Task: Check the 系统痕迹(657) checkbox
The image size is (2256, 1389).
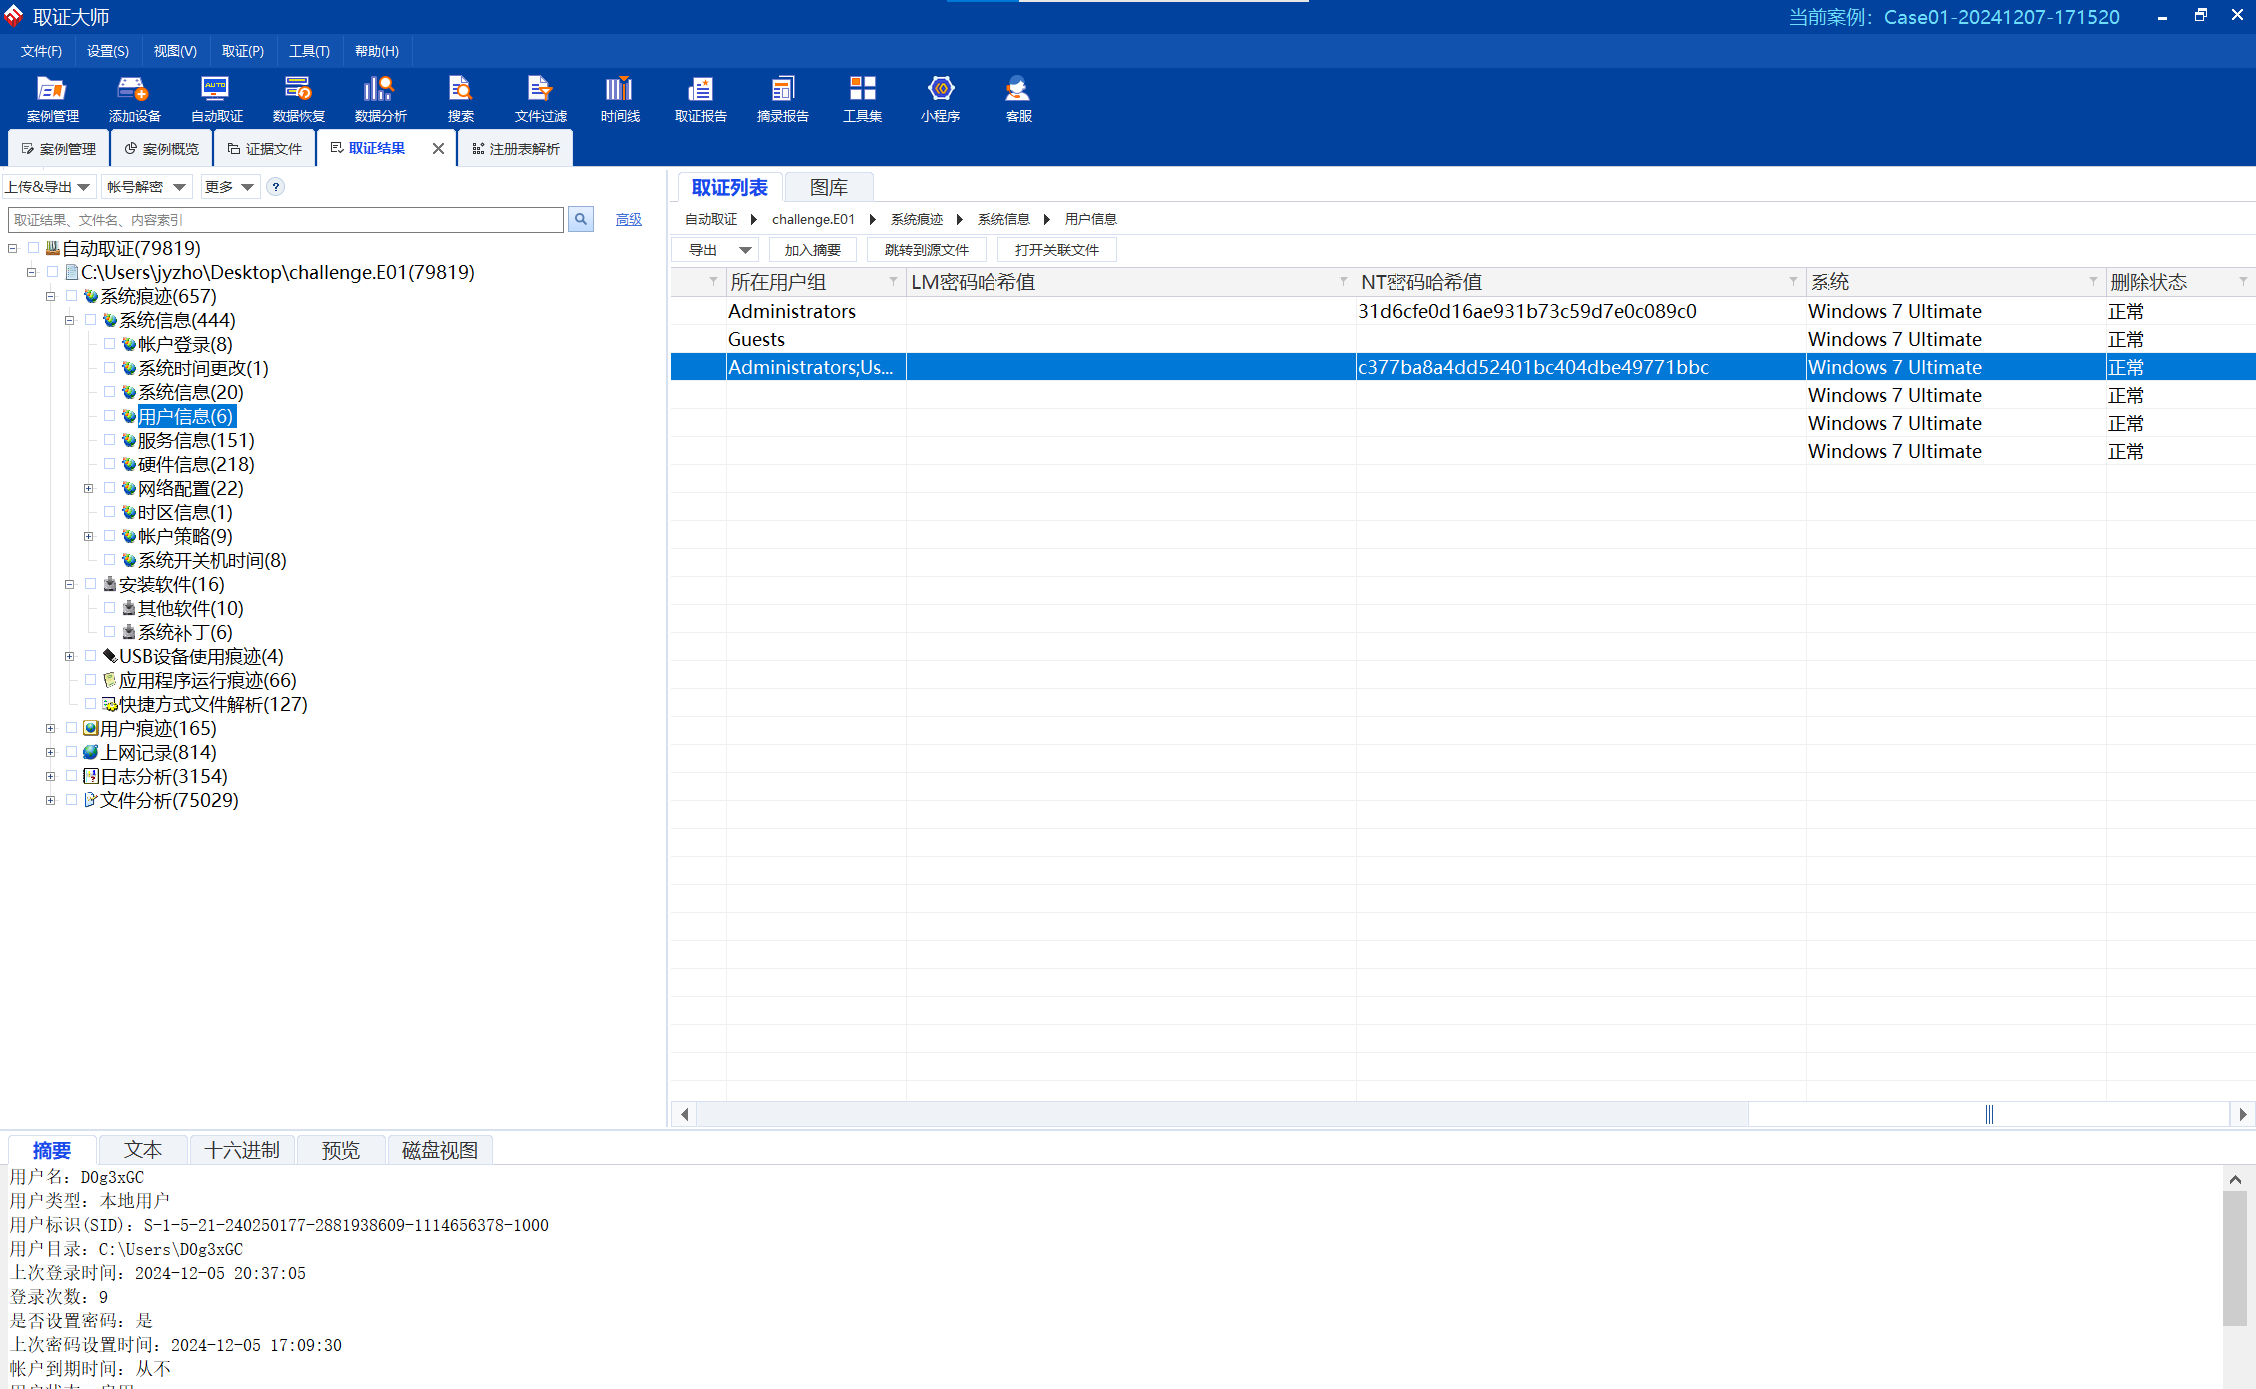Action: tap(71, 295)
